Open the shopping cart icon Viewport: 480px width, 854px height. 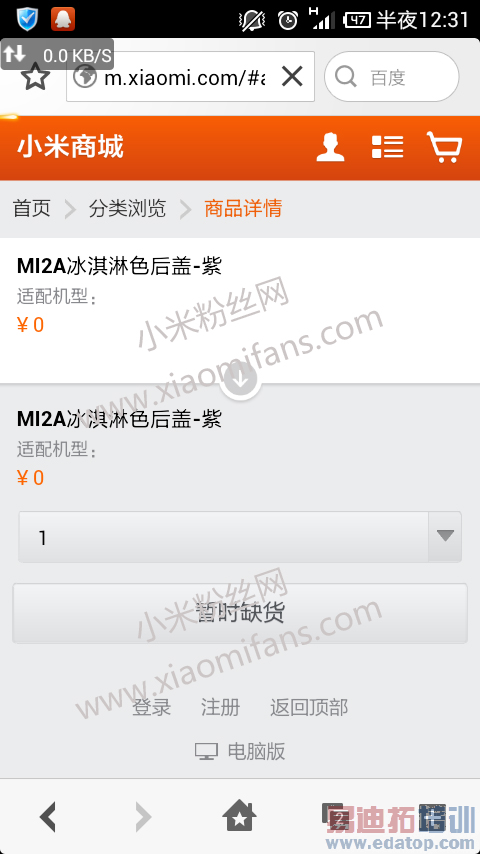point(444,147)
